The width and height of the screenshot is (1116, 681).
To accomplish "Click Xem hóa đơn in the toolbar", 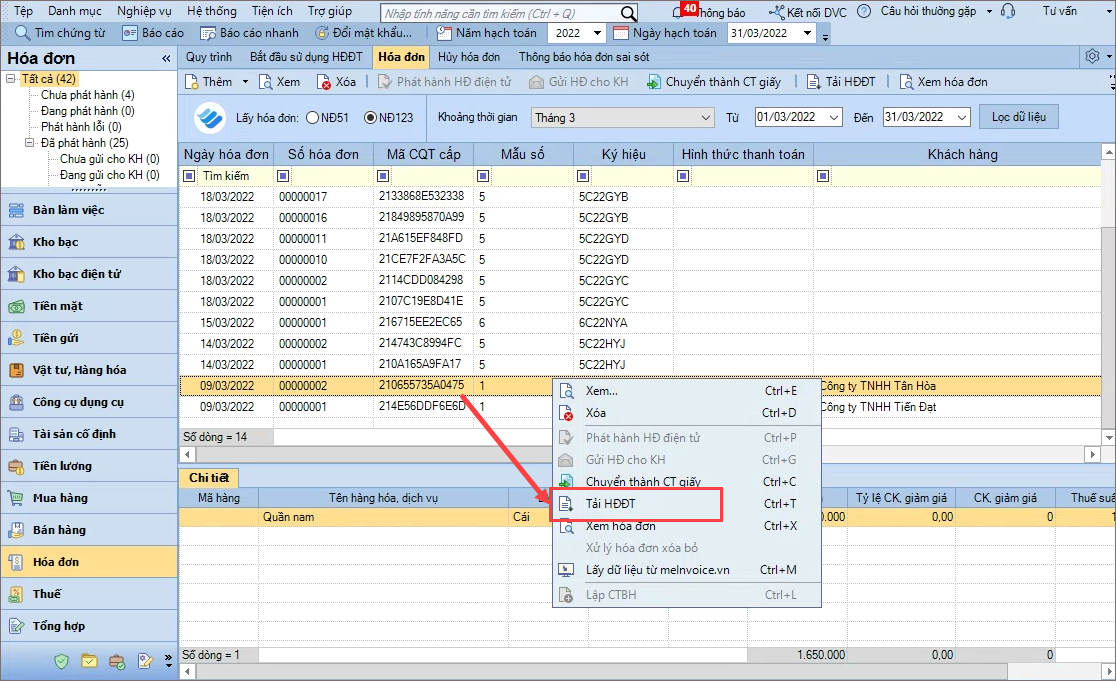I will [944, 82].
